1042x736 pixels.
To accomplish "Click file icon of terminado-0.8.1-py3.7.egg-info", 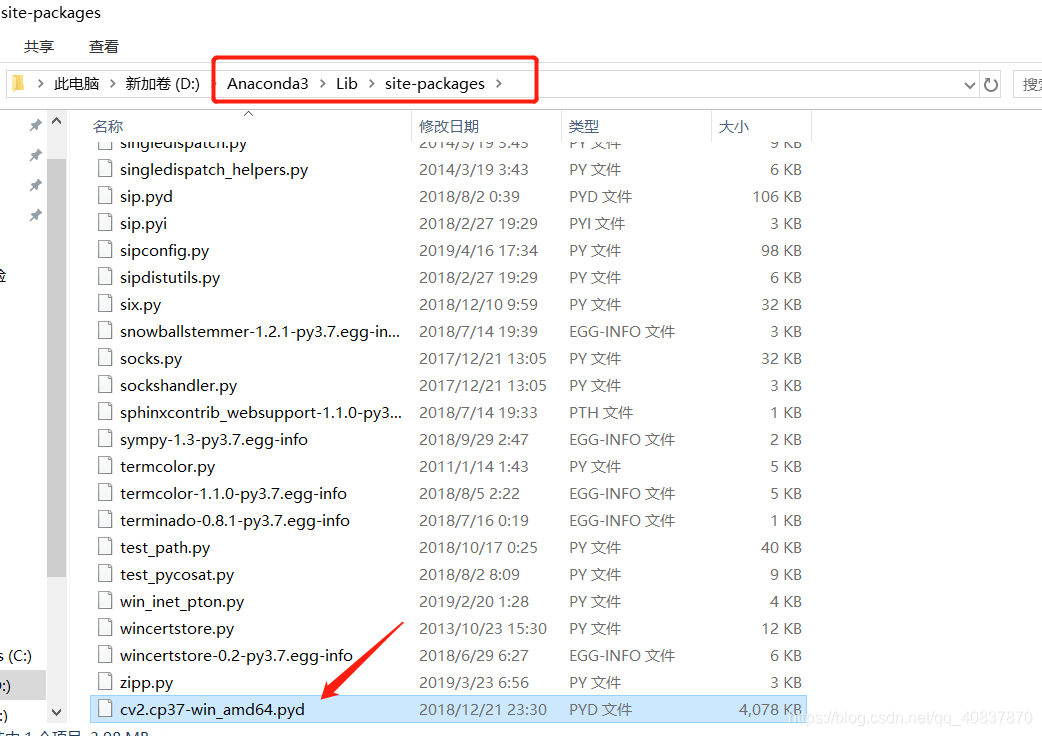I will (x=105, y=519).
